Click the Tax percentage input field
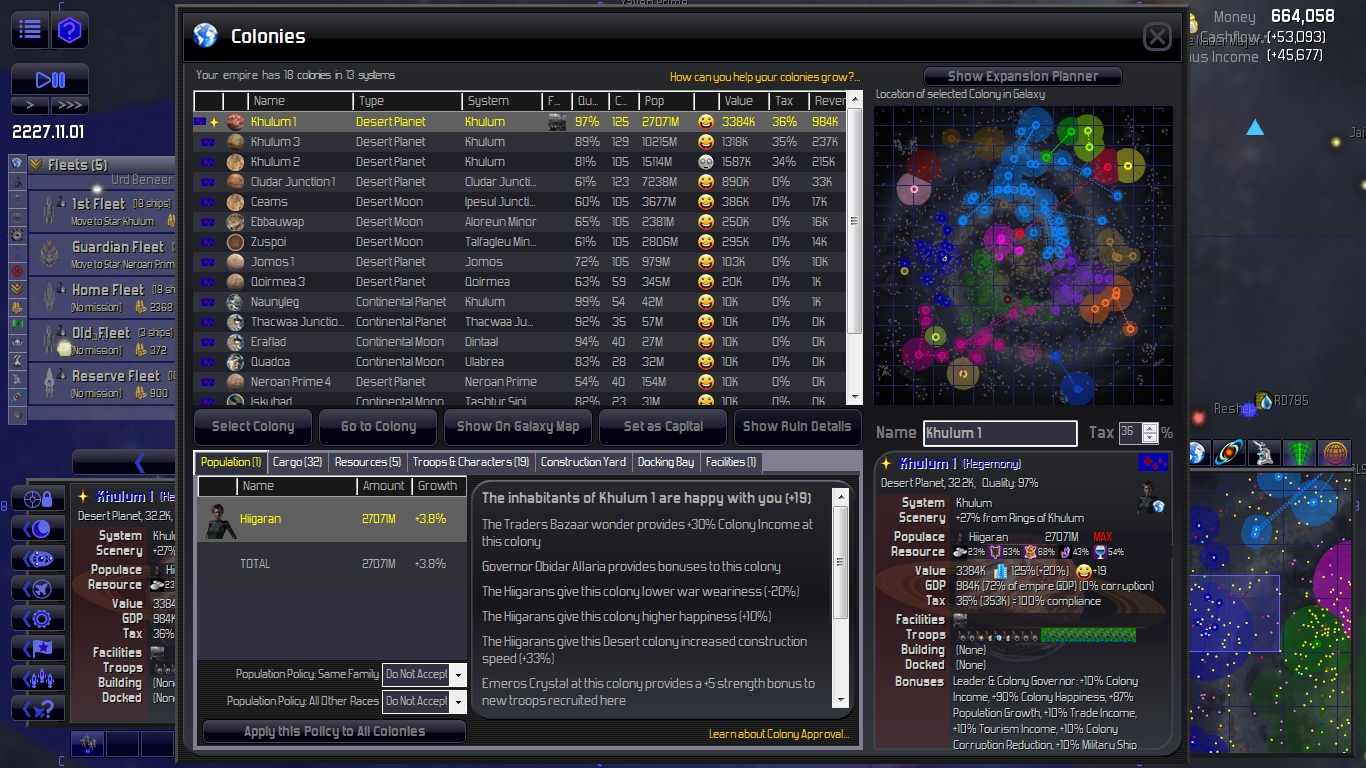The height and width of the screenshot is (768, 1366). click(x=1130, y=433)
